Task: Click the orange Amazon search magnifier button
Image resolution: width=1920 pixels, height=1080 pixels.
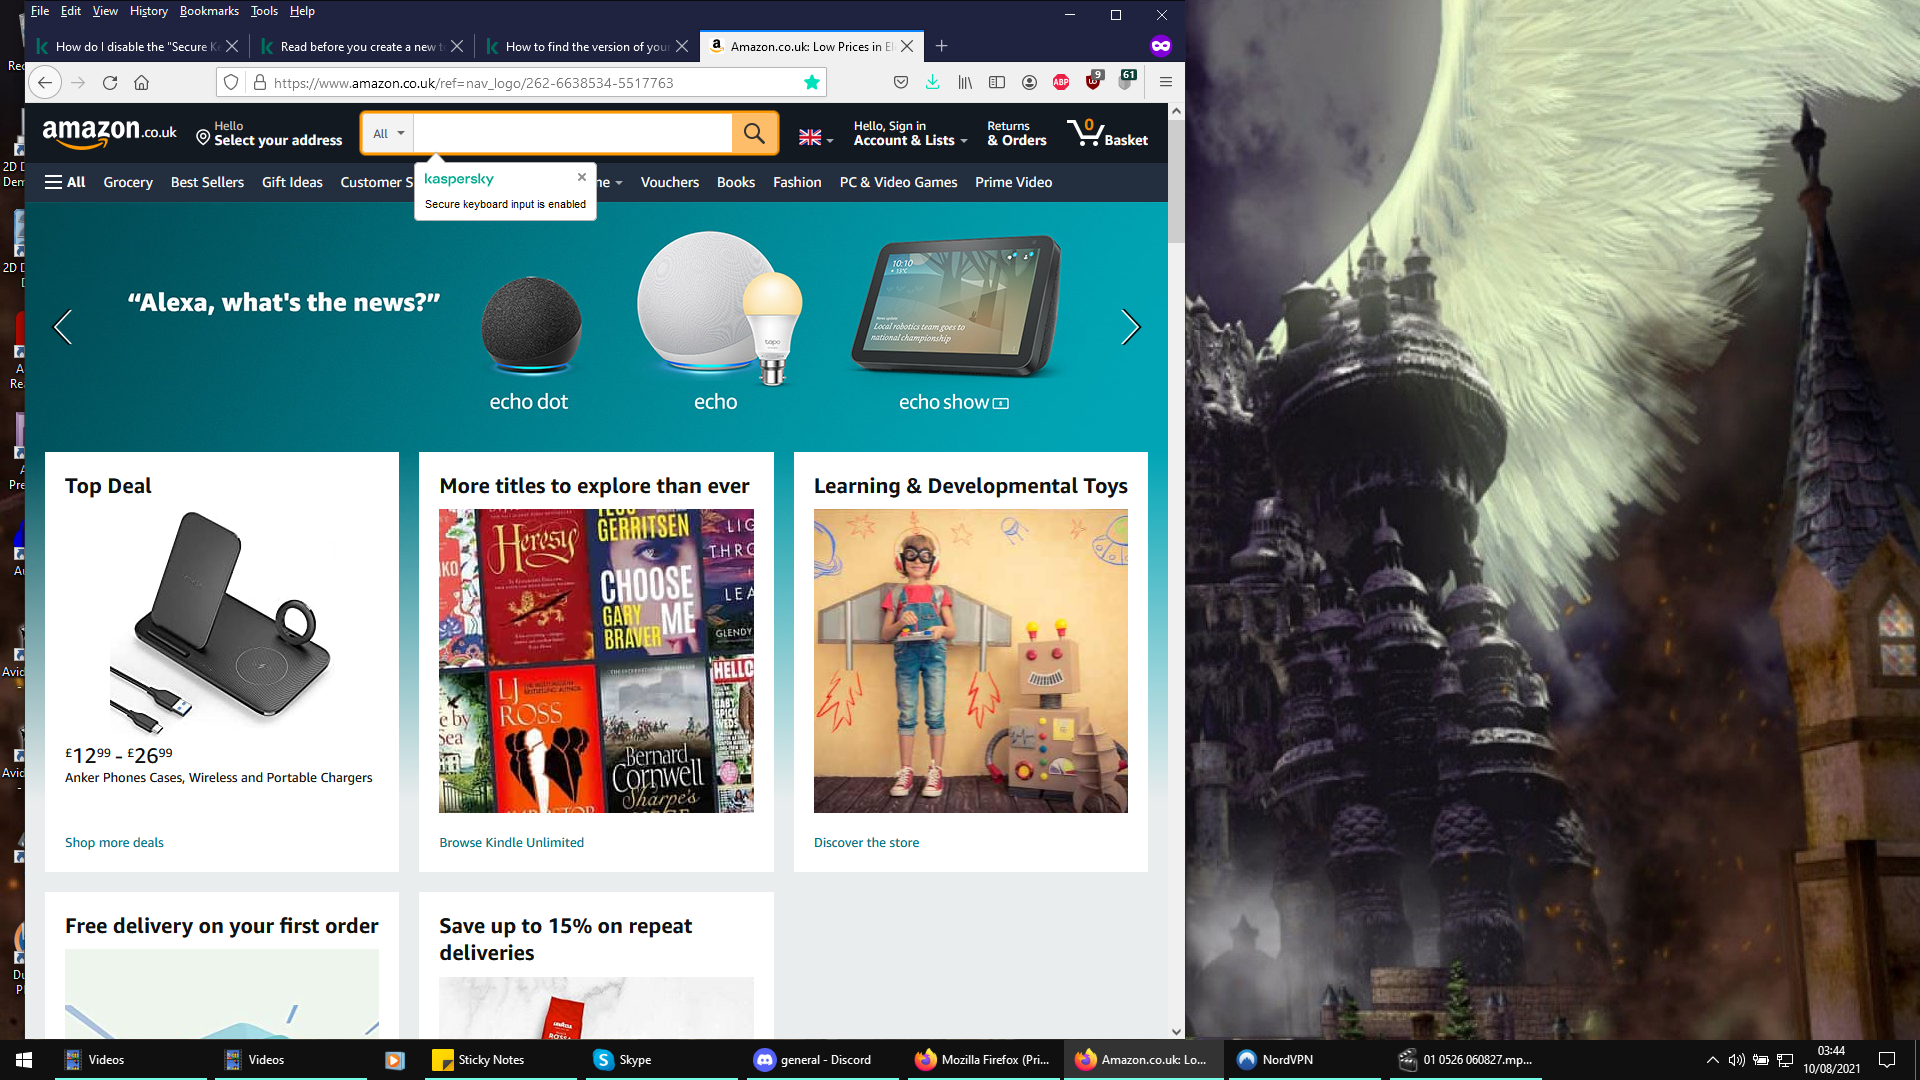Action: click(754, 133)
